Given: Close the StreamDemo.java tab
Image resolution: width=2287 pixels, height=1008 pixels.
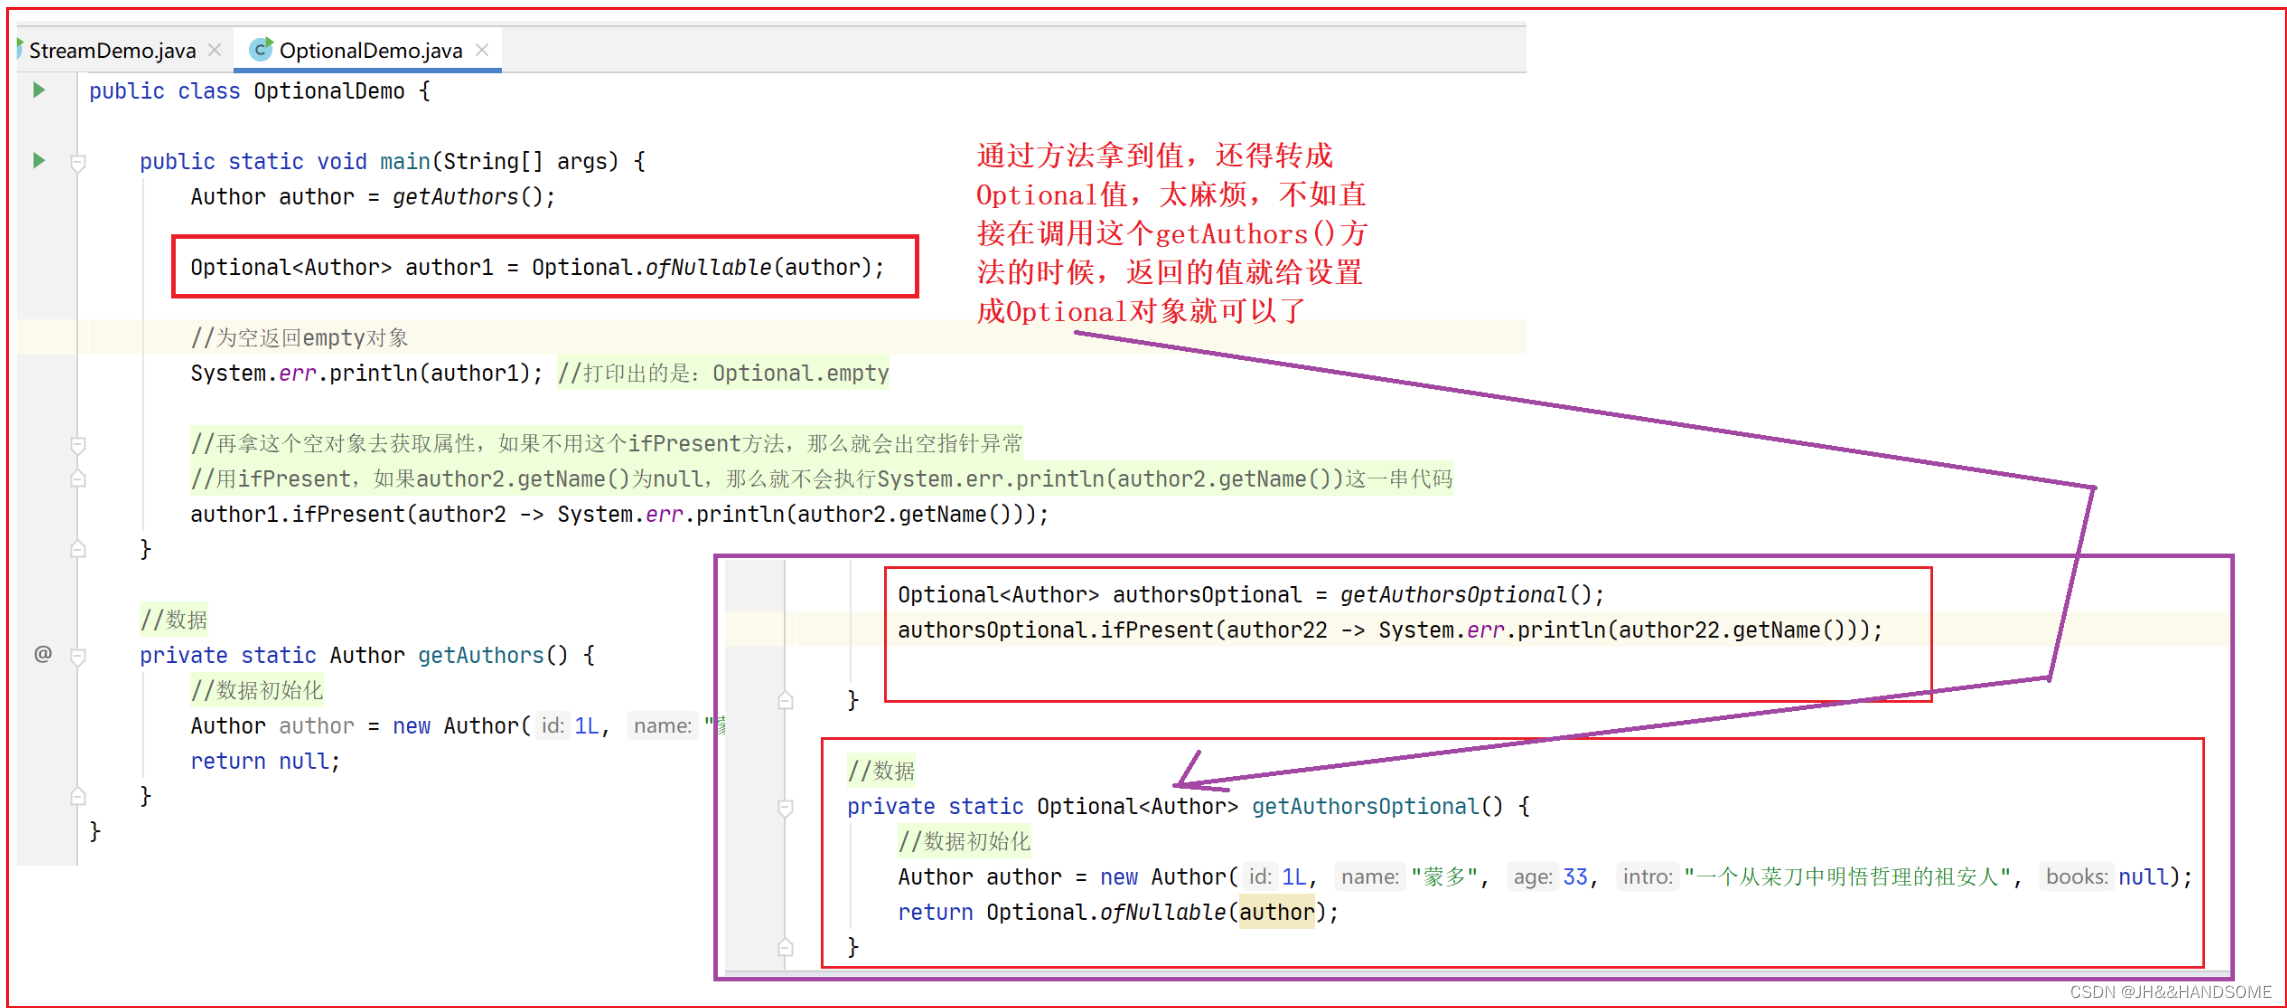Looking at the screenshot, I should point(215,50).
